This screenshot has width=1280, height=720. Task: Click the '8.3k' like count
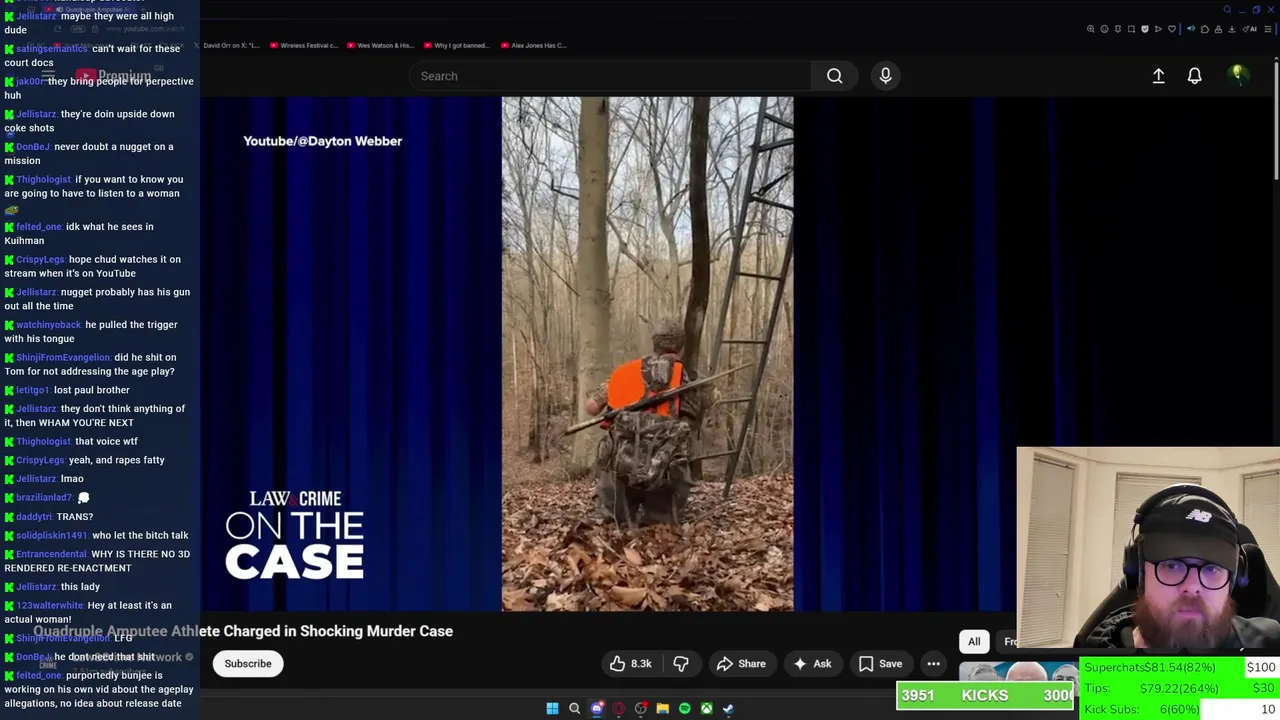[641, 664]
